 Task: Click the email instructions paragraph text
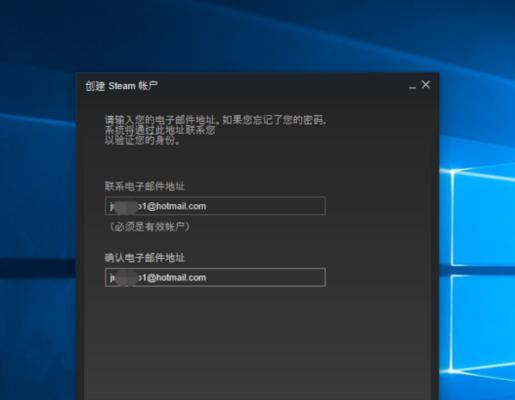click(216, 130)
